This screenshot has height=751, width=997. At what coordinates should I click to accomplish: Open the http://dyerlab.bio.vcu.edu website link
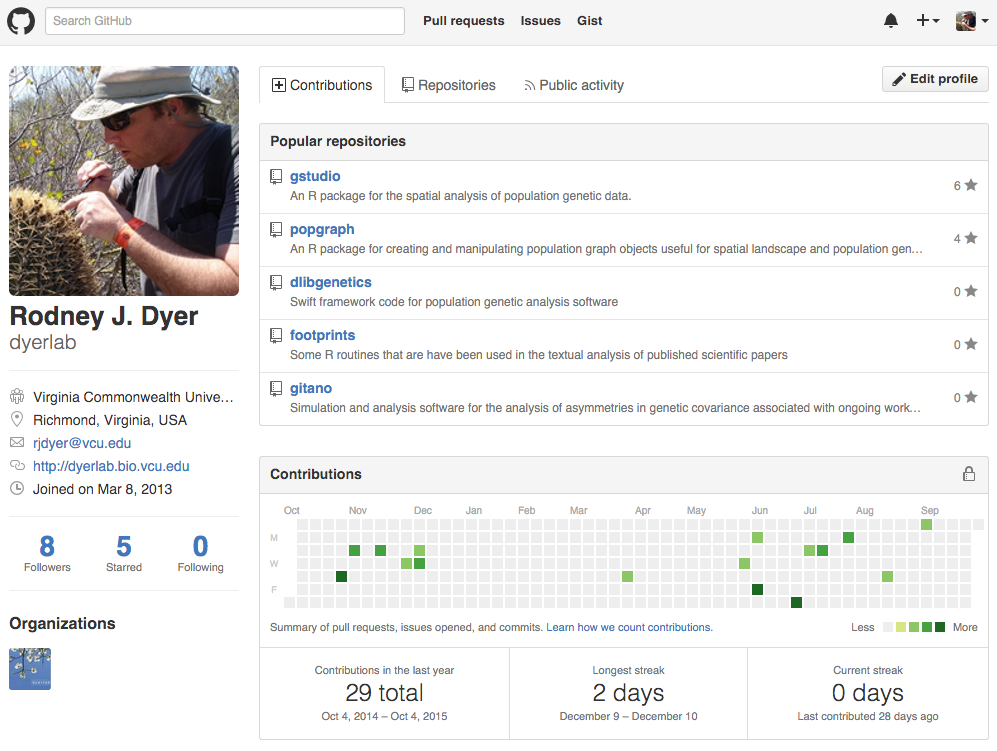click(x=111, y=466)
